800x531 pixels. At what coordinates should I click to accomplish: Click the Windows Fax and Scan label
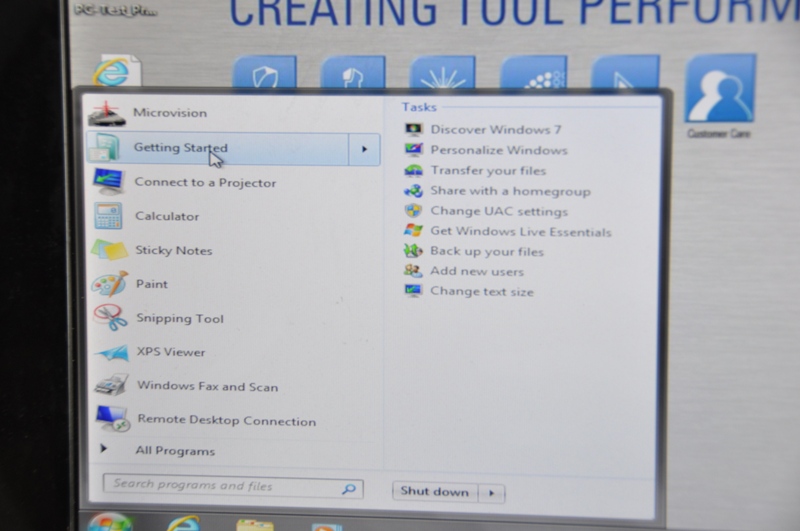coord(207,386)
